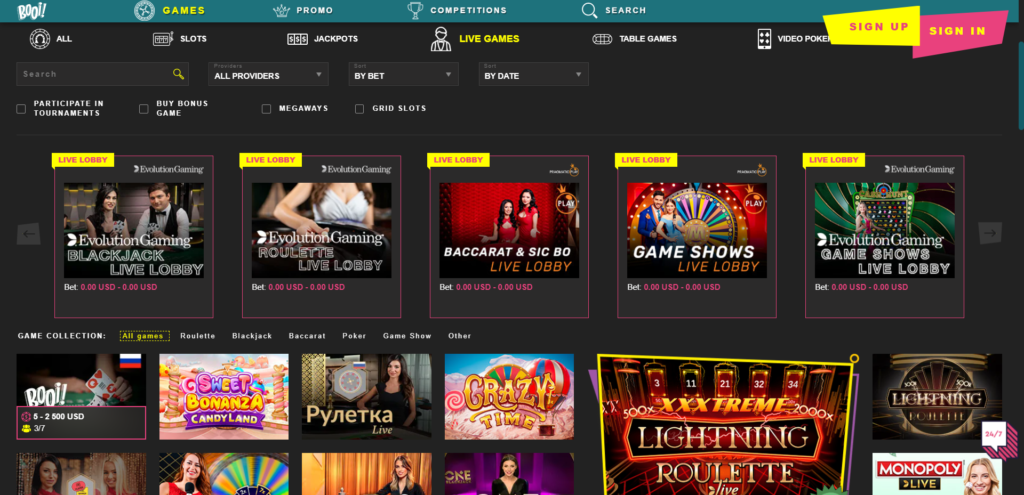Open the 24/7 support chat bubble
Screen dimensions: 1024x495
point(993,434)
